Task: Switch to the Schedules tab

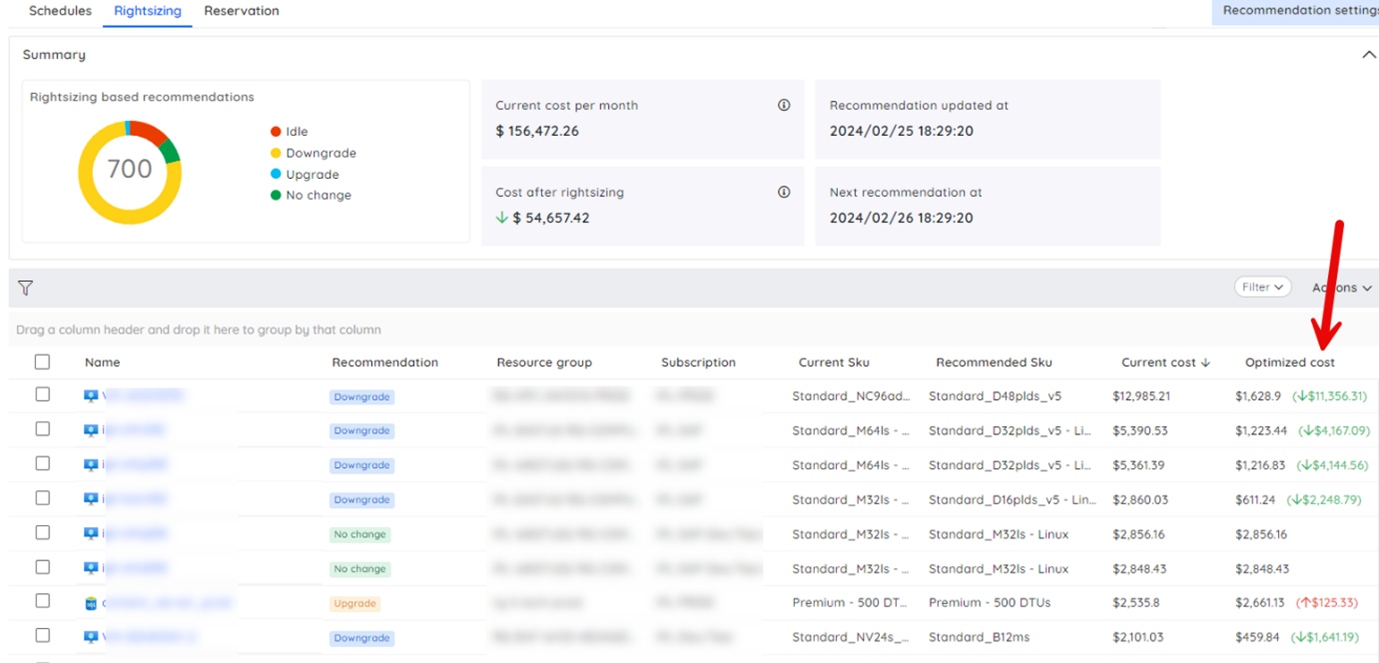Action: pos(60,11)
